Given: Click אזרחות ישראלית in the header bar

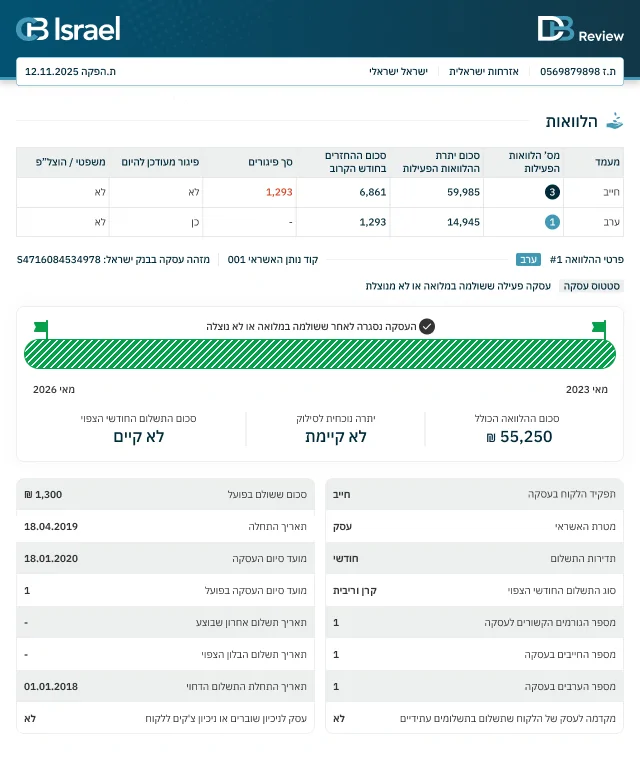Looking at the screenshot, I should 483,71.
